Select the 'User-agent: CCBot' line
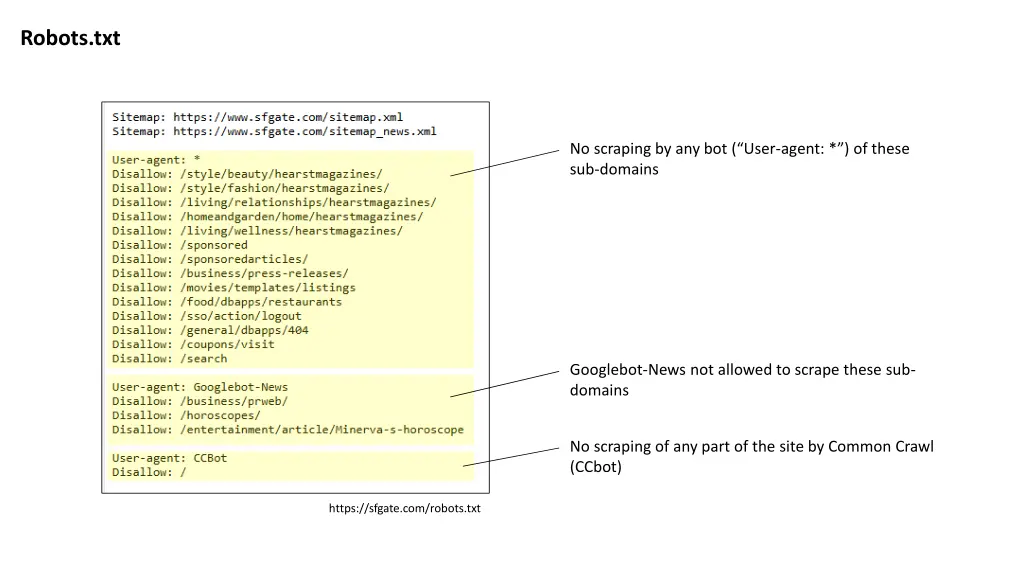 pyautogui.click(x=170, y=458)
